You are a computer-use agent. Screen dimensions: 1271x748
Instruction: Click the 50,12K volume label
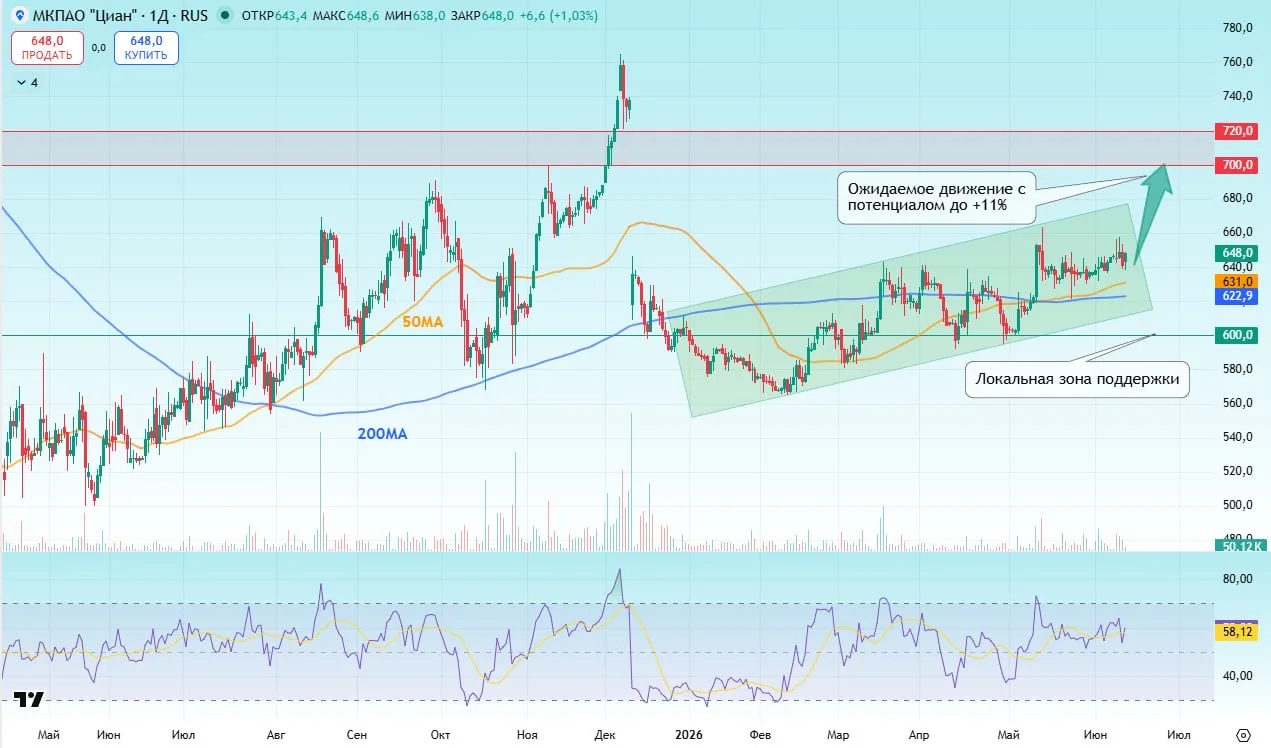click(1240, 545)
